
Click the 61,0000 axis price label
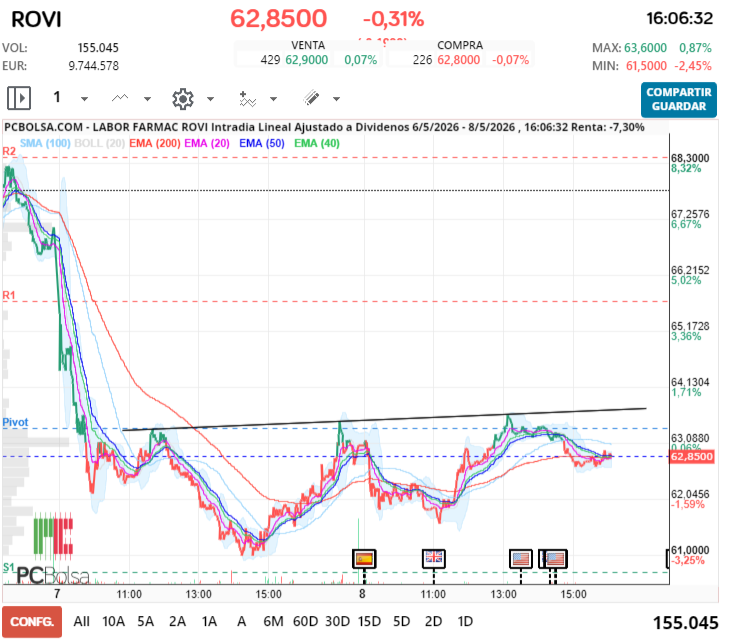point(690,551)
